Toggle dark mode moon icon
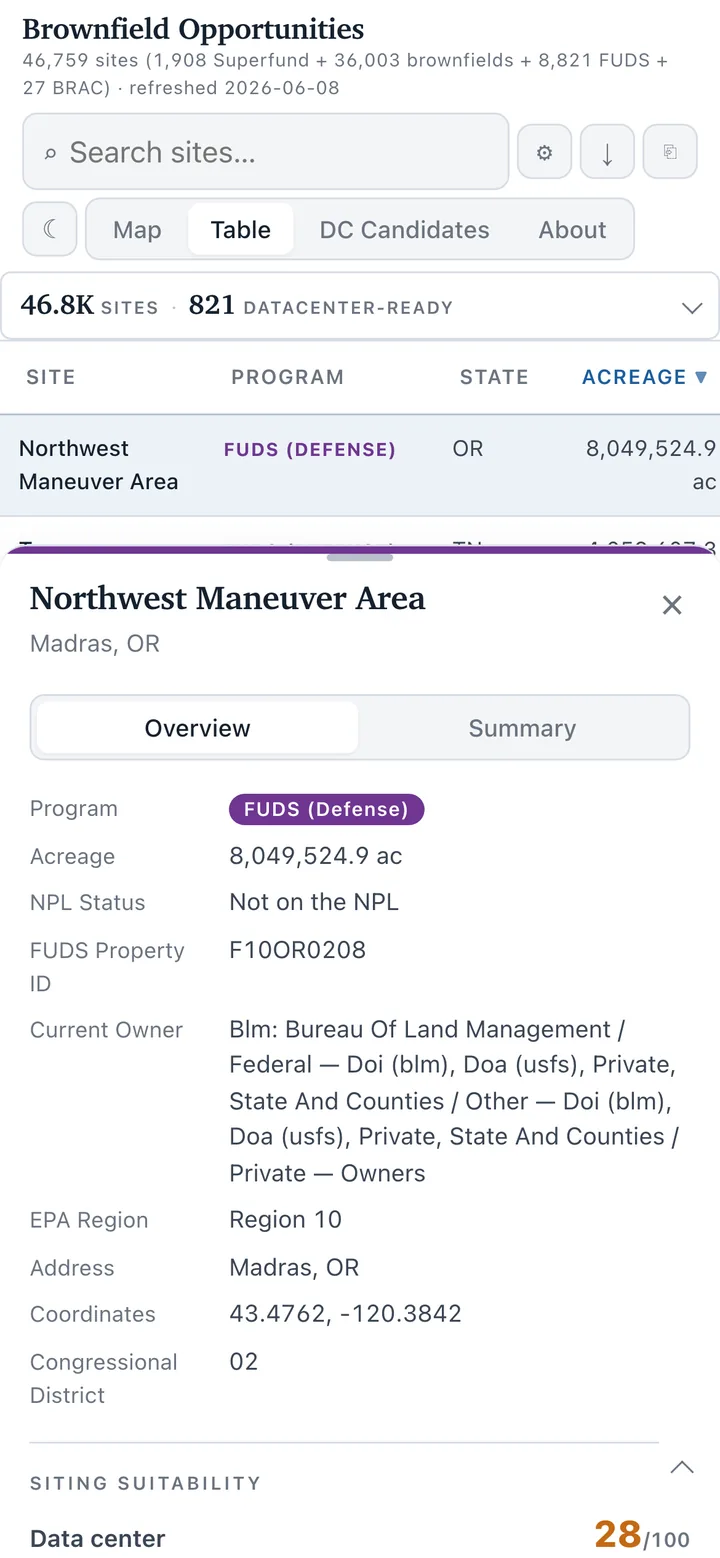The image size is (720, 1558). pyautogui.click(x=50, y=229)
